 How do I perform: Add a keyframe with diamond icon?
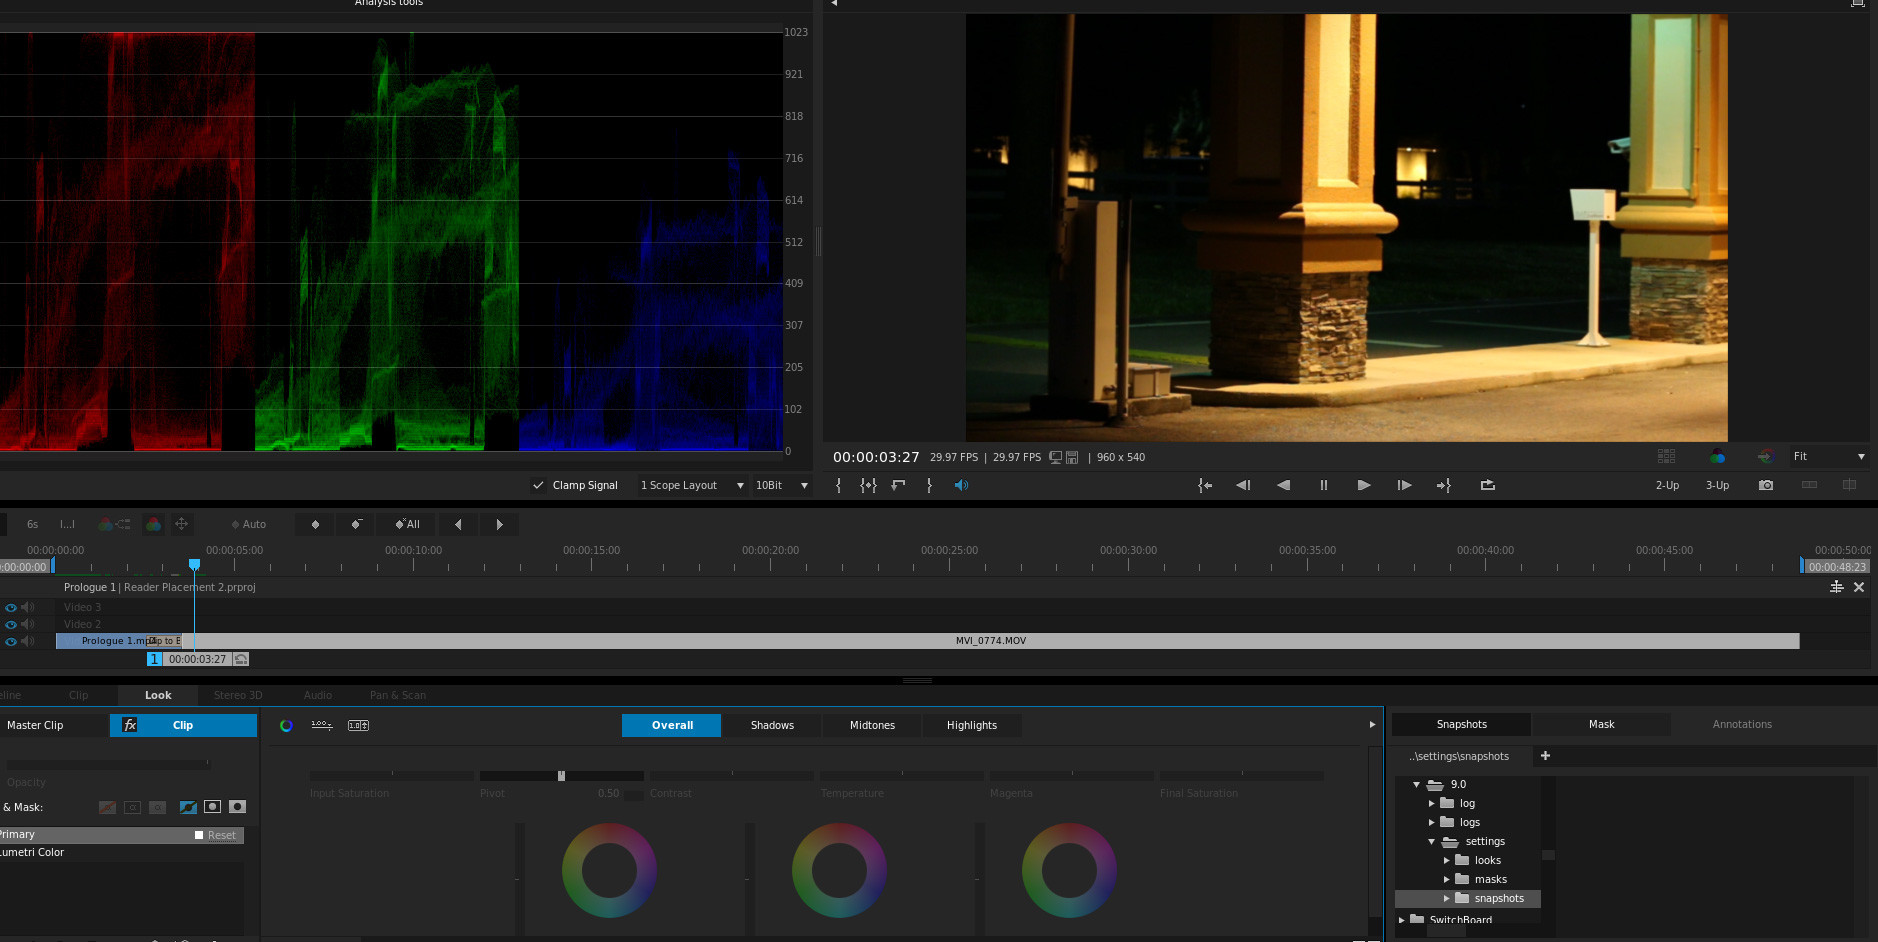coord(315,524)
